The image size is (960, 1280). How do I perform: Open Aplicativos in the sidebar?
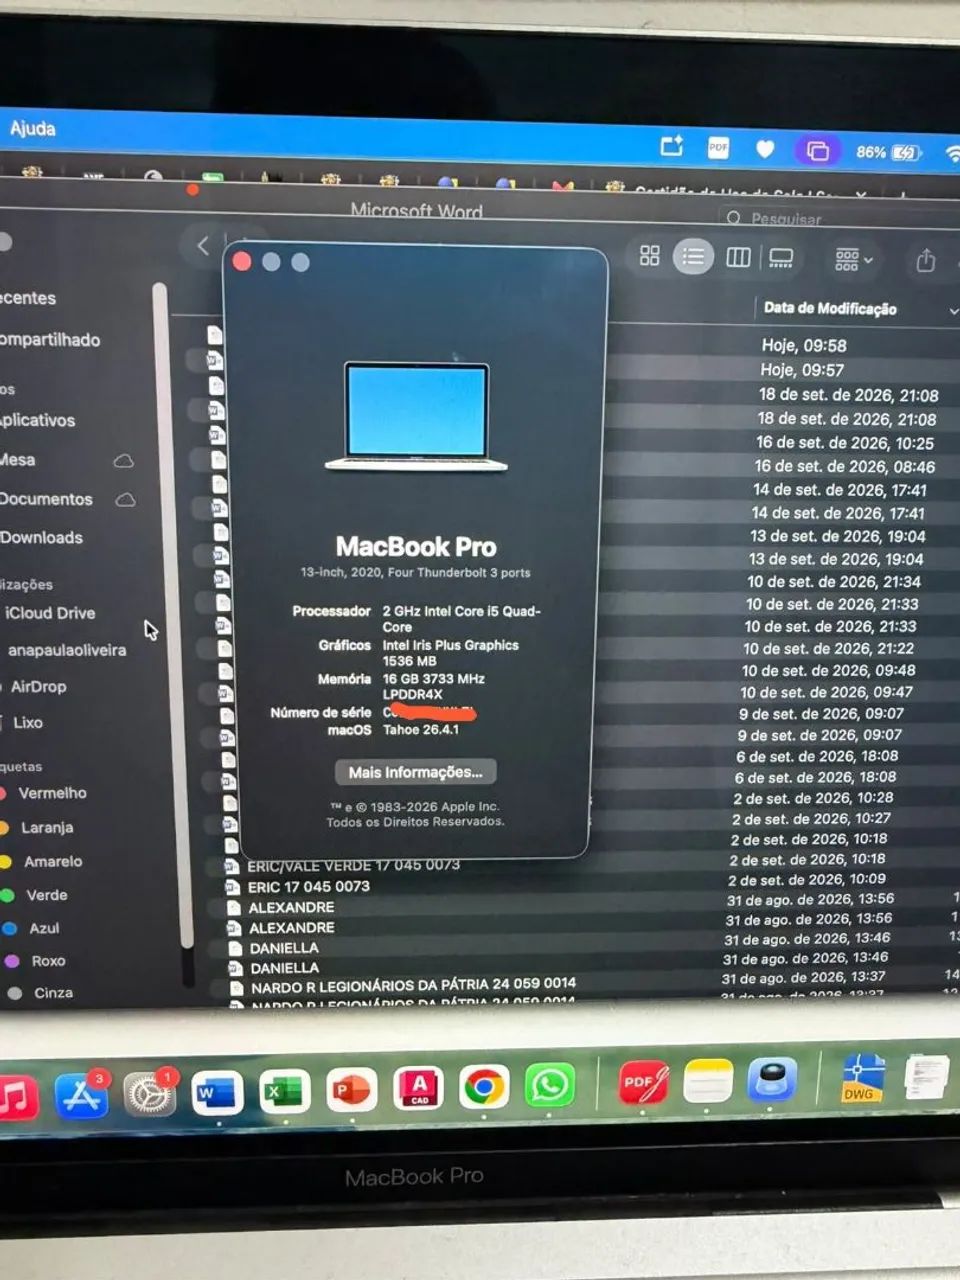pyautogui.click(x=37, y=420)
